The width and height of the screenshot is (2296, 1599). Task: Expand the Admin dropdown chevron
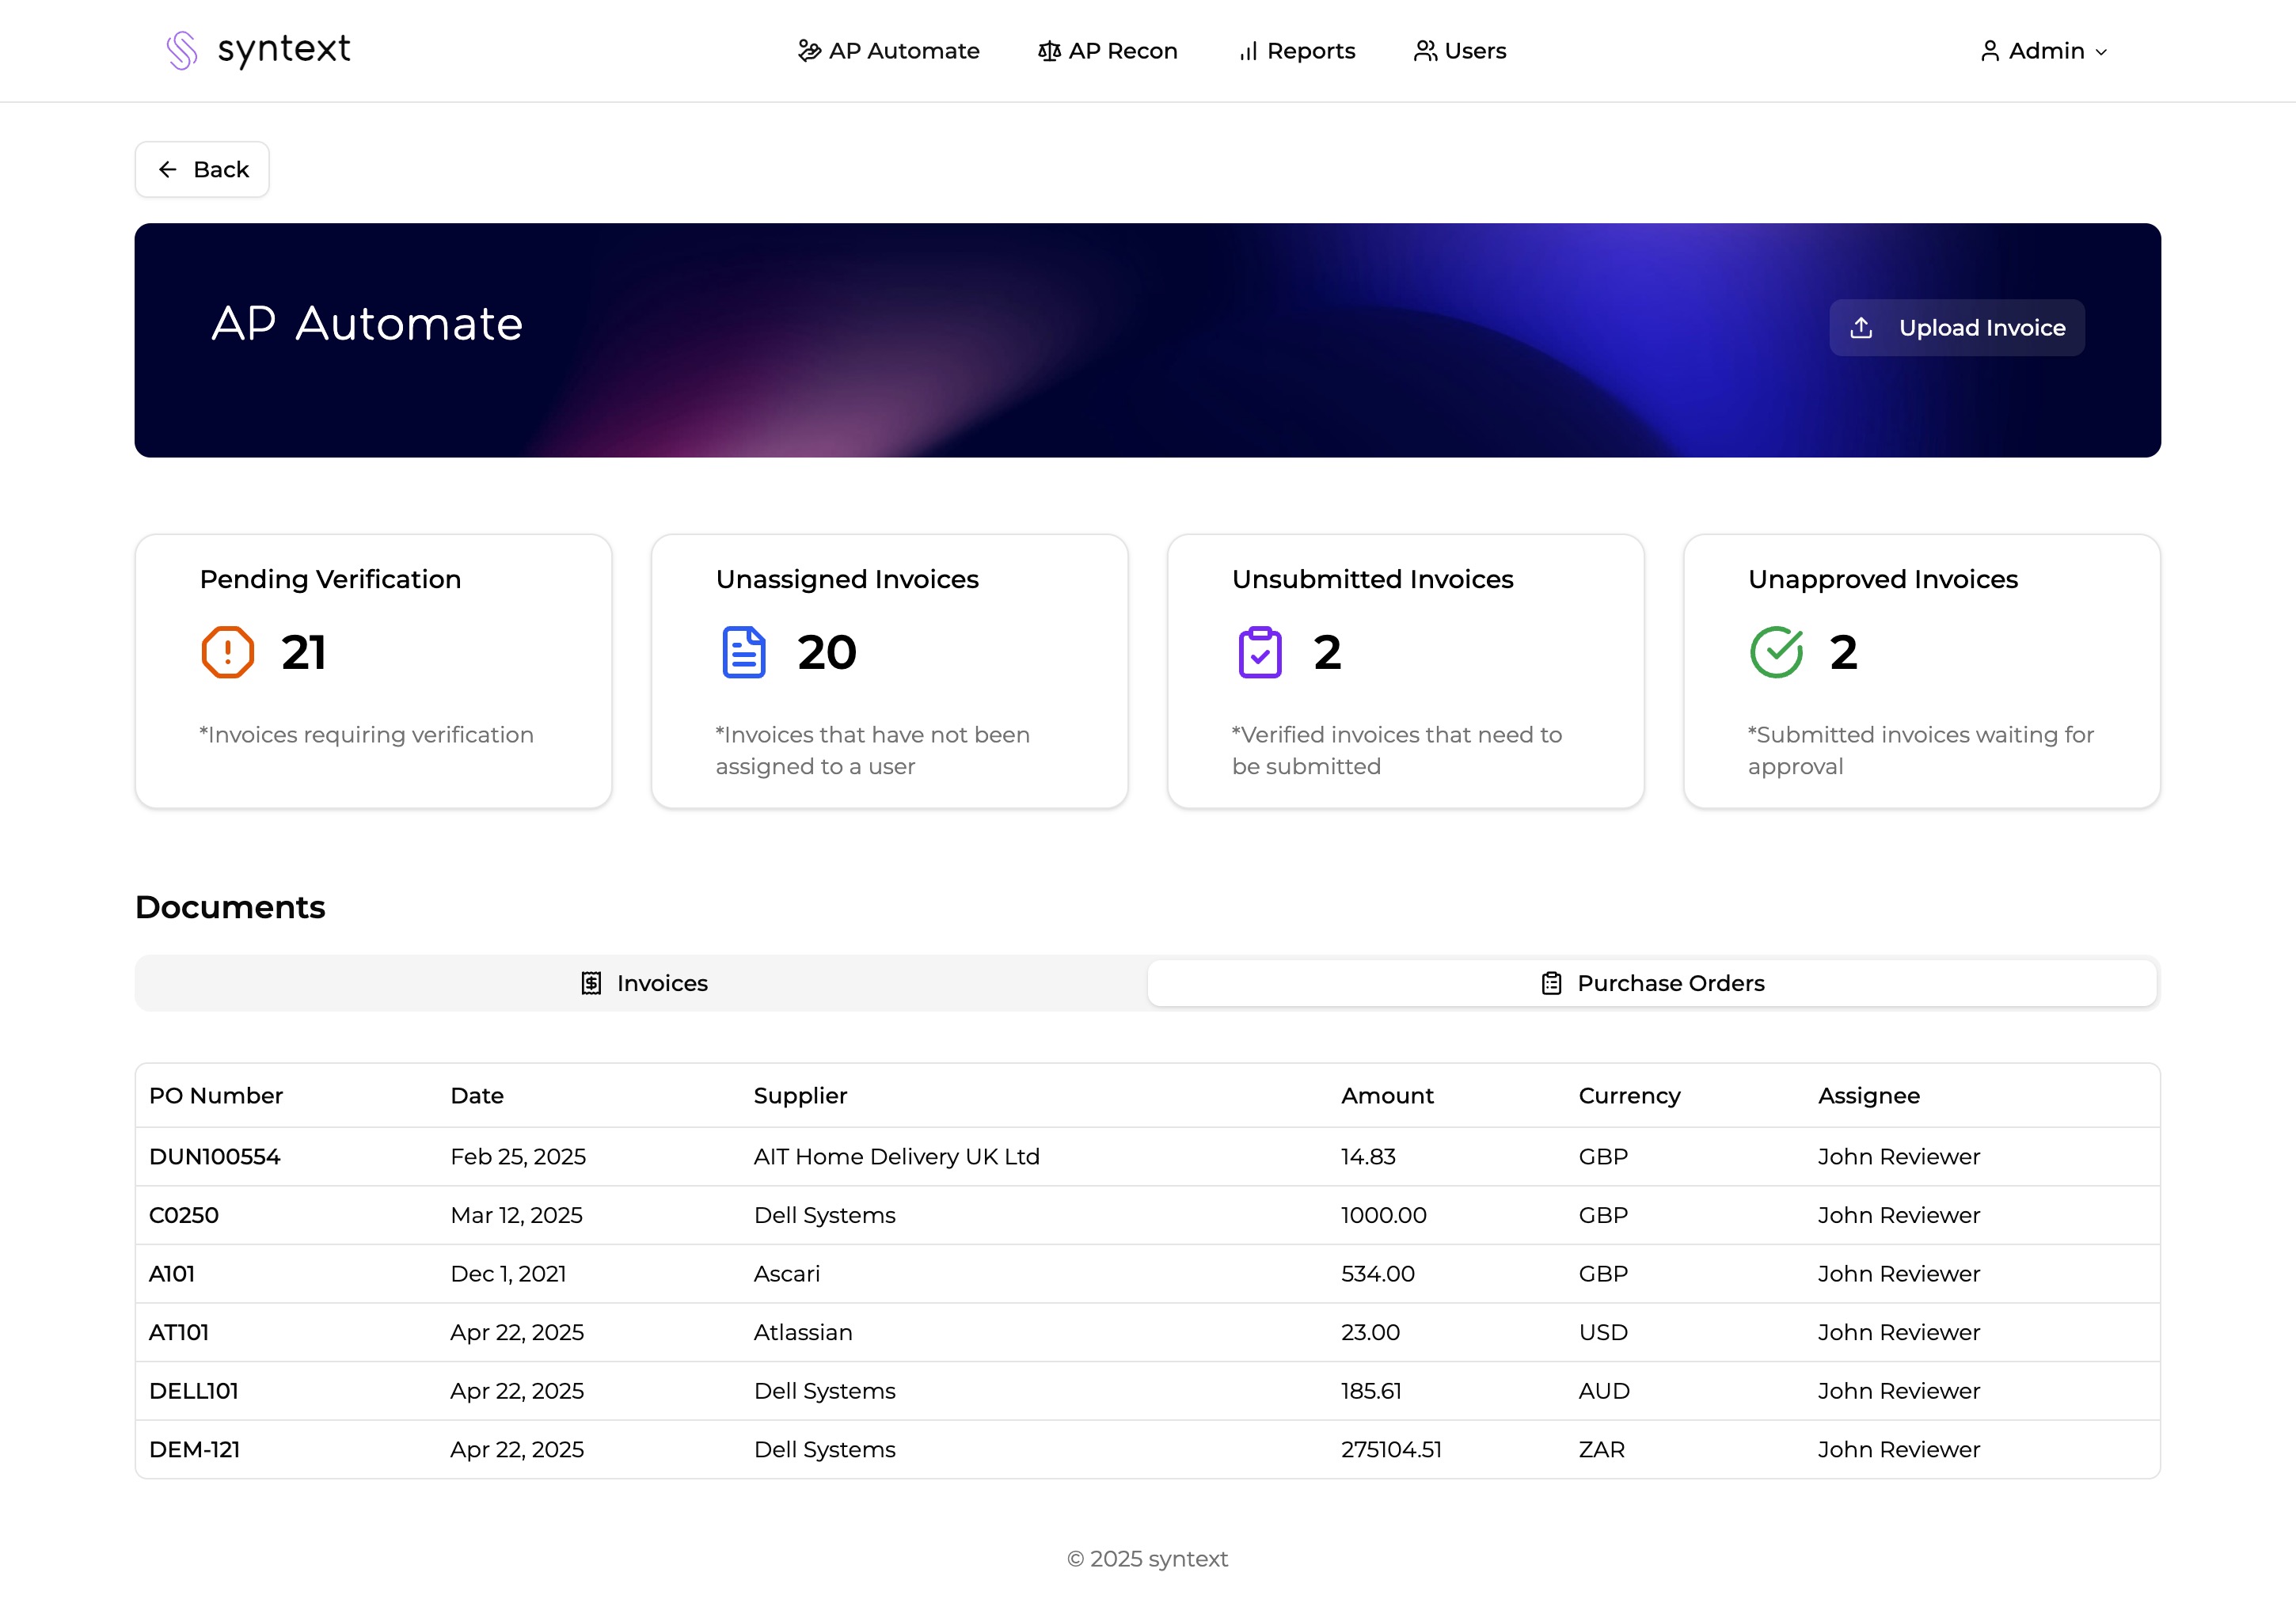point(2101,52)
